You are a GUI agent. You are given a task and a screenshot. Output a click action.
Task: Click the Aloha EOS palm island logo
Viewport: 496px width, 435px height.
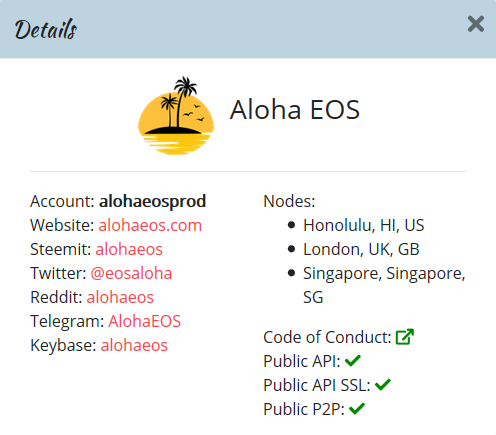pos(176,115)
